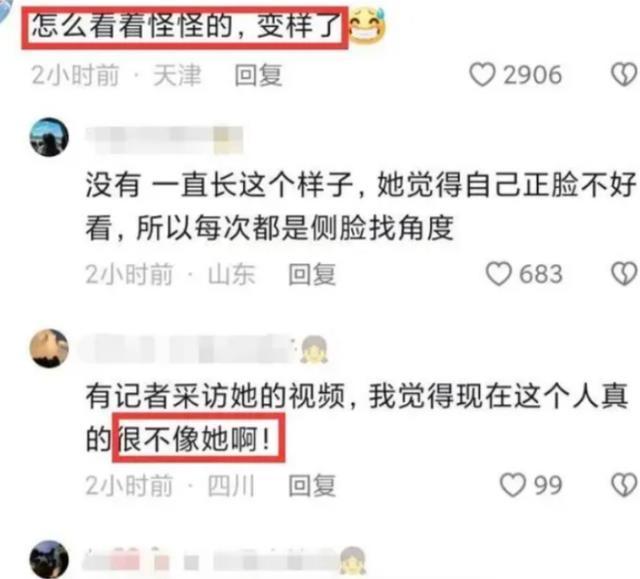The image size is (640, 579).
Task: Reply to the Tianjin comment via 回复
Action: coord(258,75)
